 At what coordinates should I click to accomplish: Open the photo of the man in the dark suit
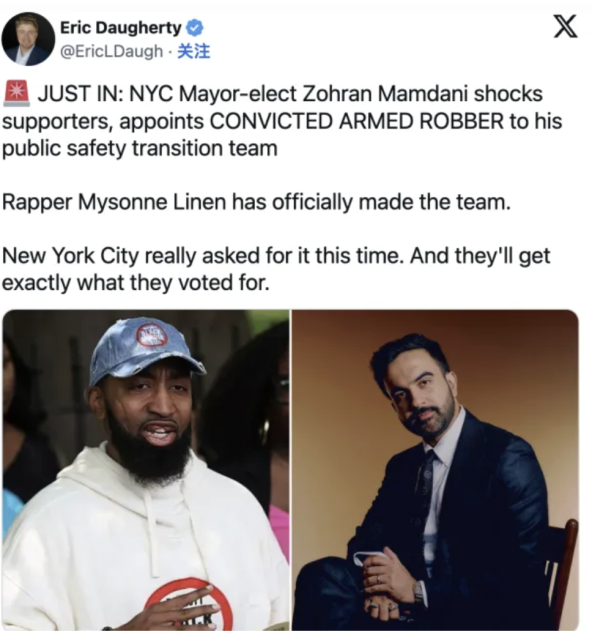[x=435, y=470]
